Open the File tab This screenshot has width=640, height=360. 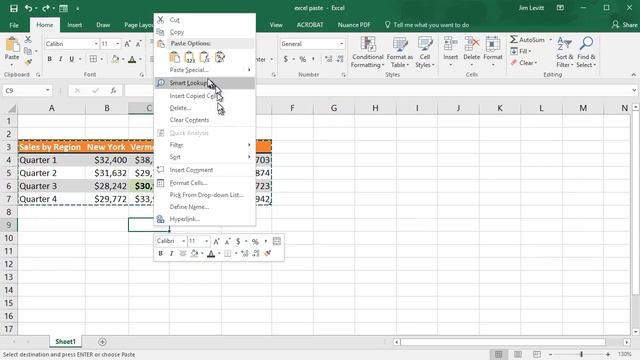click(x=14, y=25)
